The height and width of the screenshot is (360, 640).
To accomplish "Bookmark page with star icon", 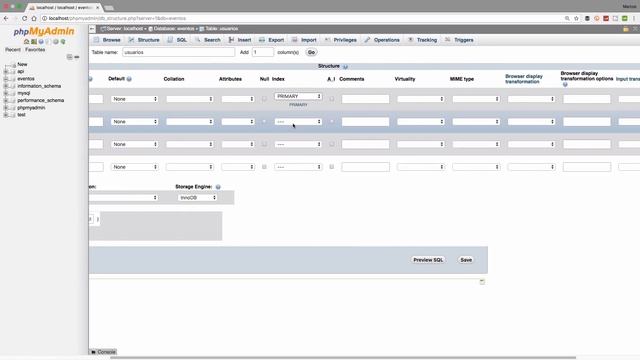I will [576, 18].
